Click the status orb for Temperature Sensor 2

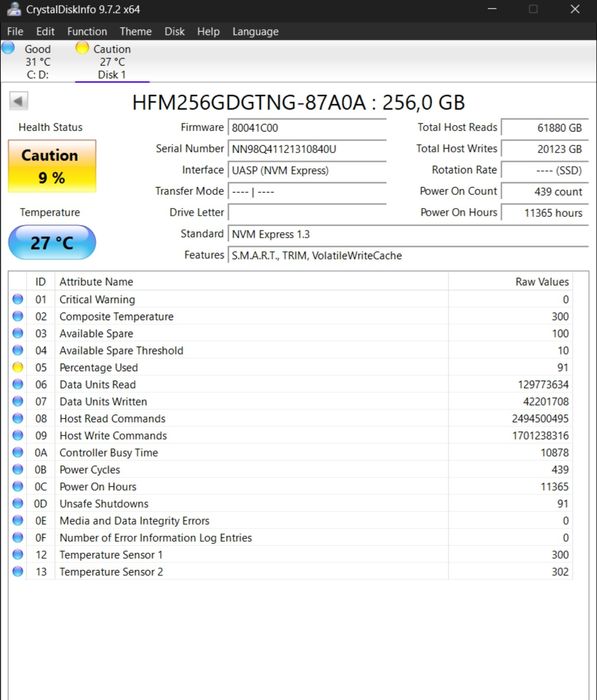click(x=18, y=571)
